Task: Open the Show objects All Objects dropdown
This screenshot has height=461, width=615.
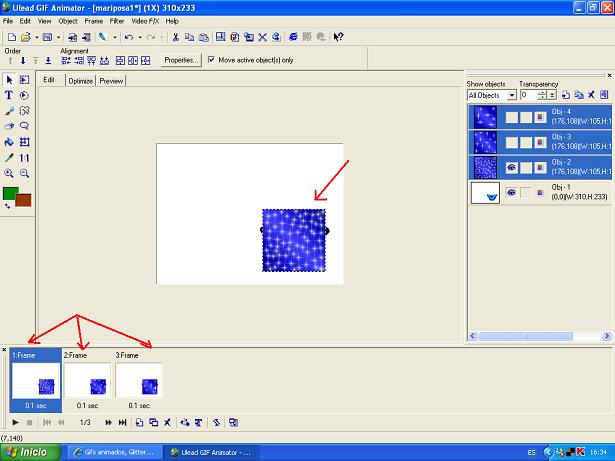Action: coord(511,95)
